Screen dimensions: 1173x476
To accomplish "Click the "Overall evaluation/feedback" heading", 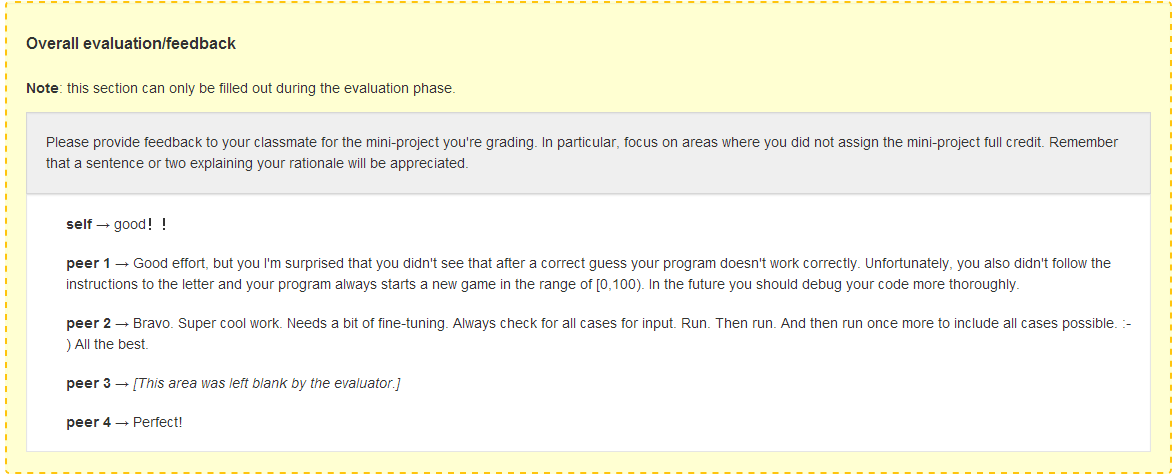I will [131, 44].
